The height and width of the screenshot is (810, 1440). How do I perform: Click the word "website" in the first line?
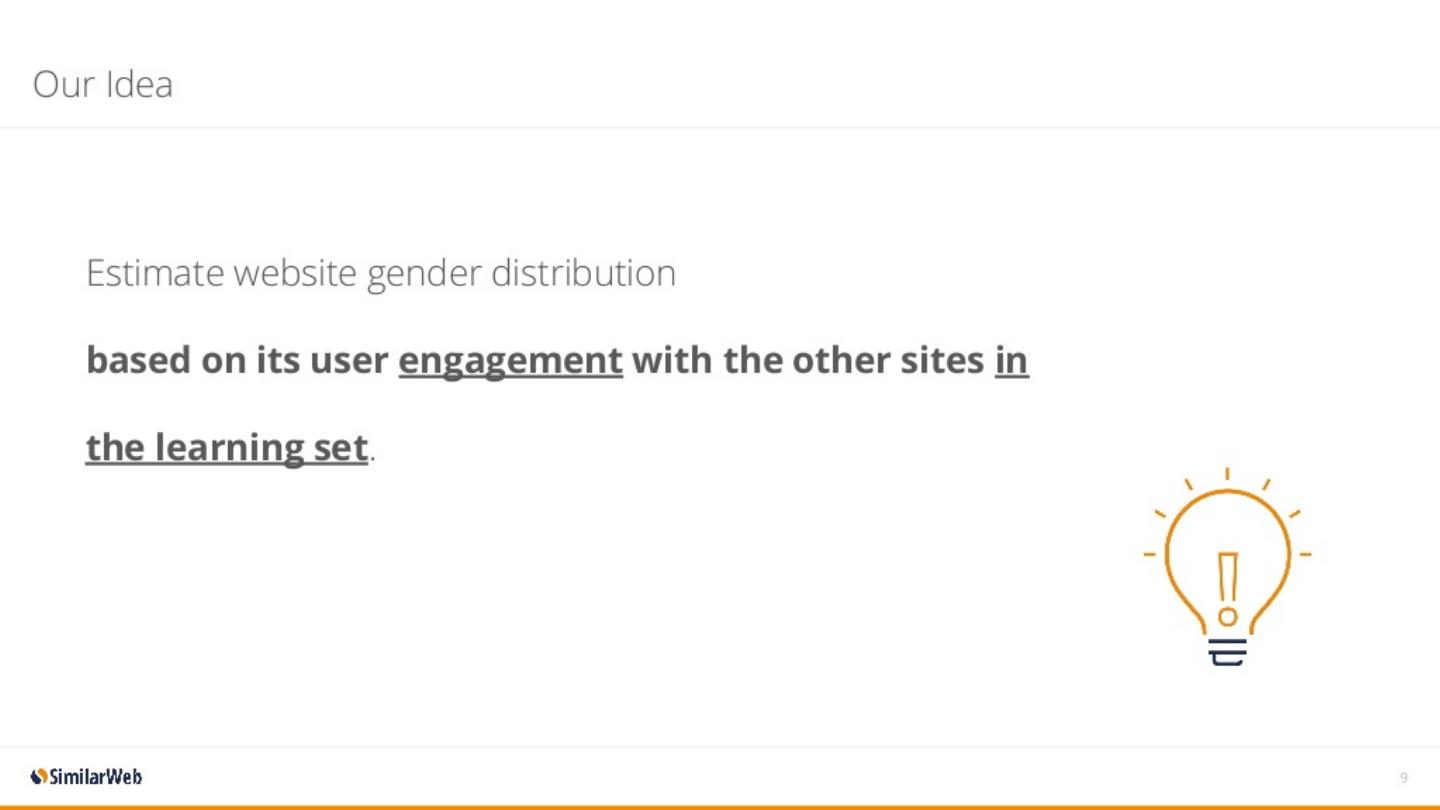[295, 273]
